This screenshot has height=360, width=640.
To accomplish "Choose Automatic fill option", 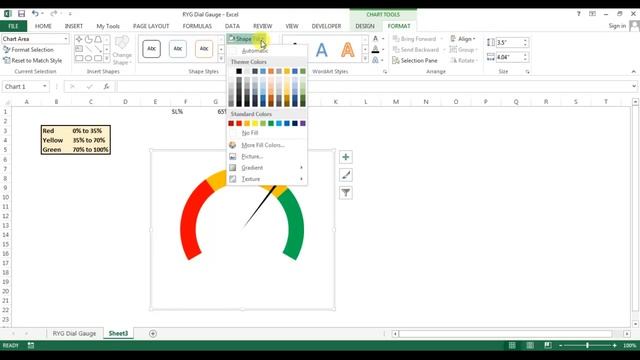I will pyautogui.click(x=255, y=51).
